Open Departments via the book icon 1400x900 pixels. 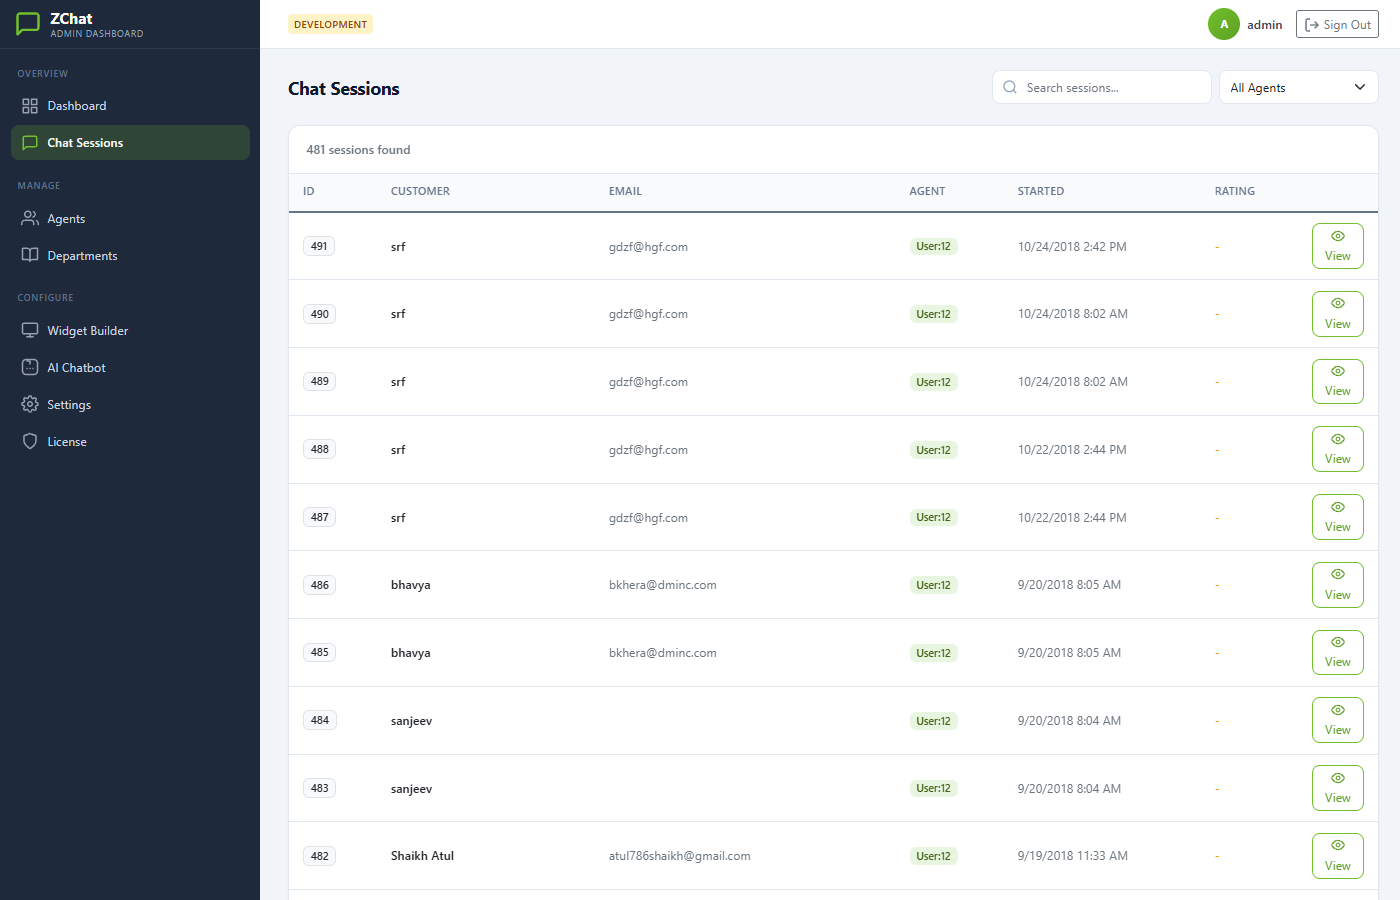pyautogui.click(x=29, y=255)
